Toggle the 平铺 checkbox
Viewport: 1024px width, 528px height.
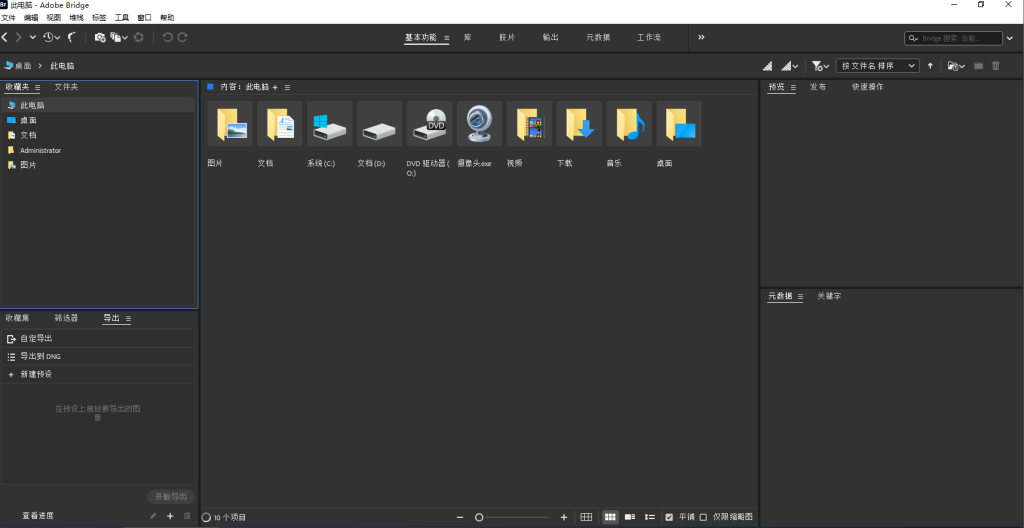(x=669, y=517)
